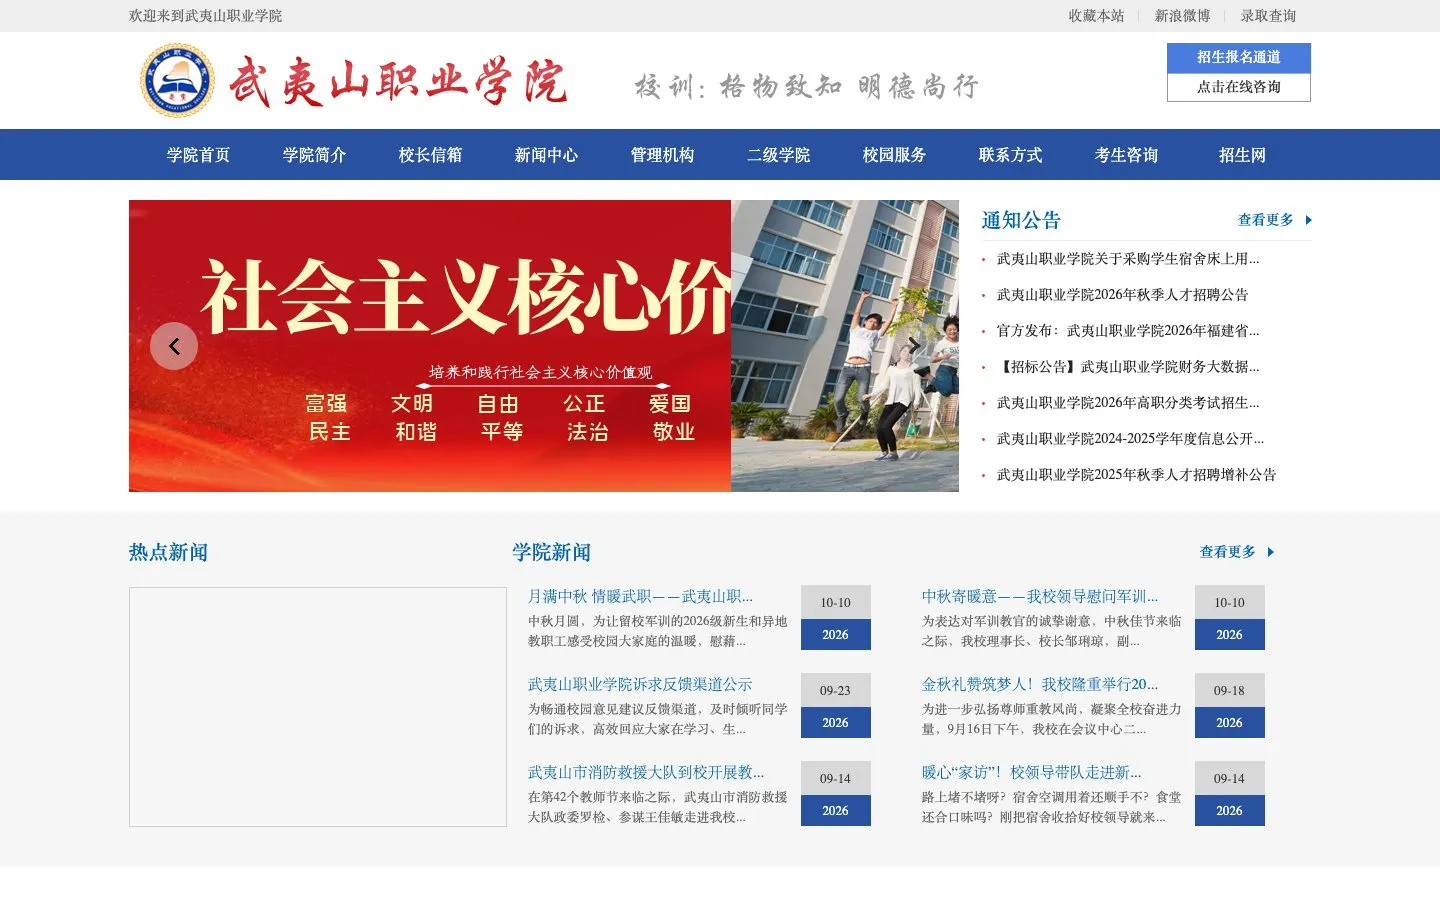Show the previous carousel slide
This screenshot has width=1440, height=900.
click(174, 346)
